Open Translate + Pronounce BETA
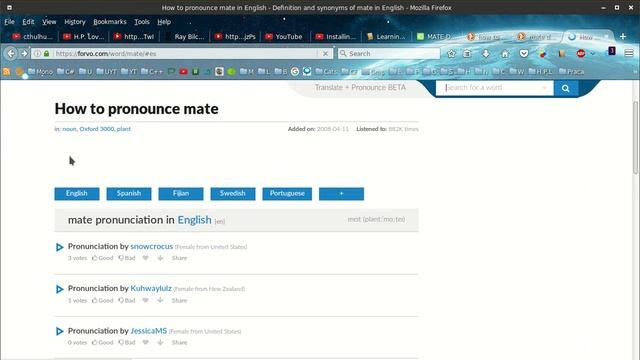Image resolution: width=640 pixels, height=360 pixels. click(x=360, y=87)
